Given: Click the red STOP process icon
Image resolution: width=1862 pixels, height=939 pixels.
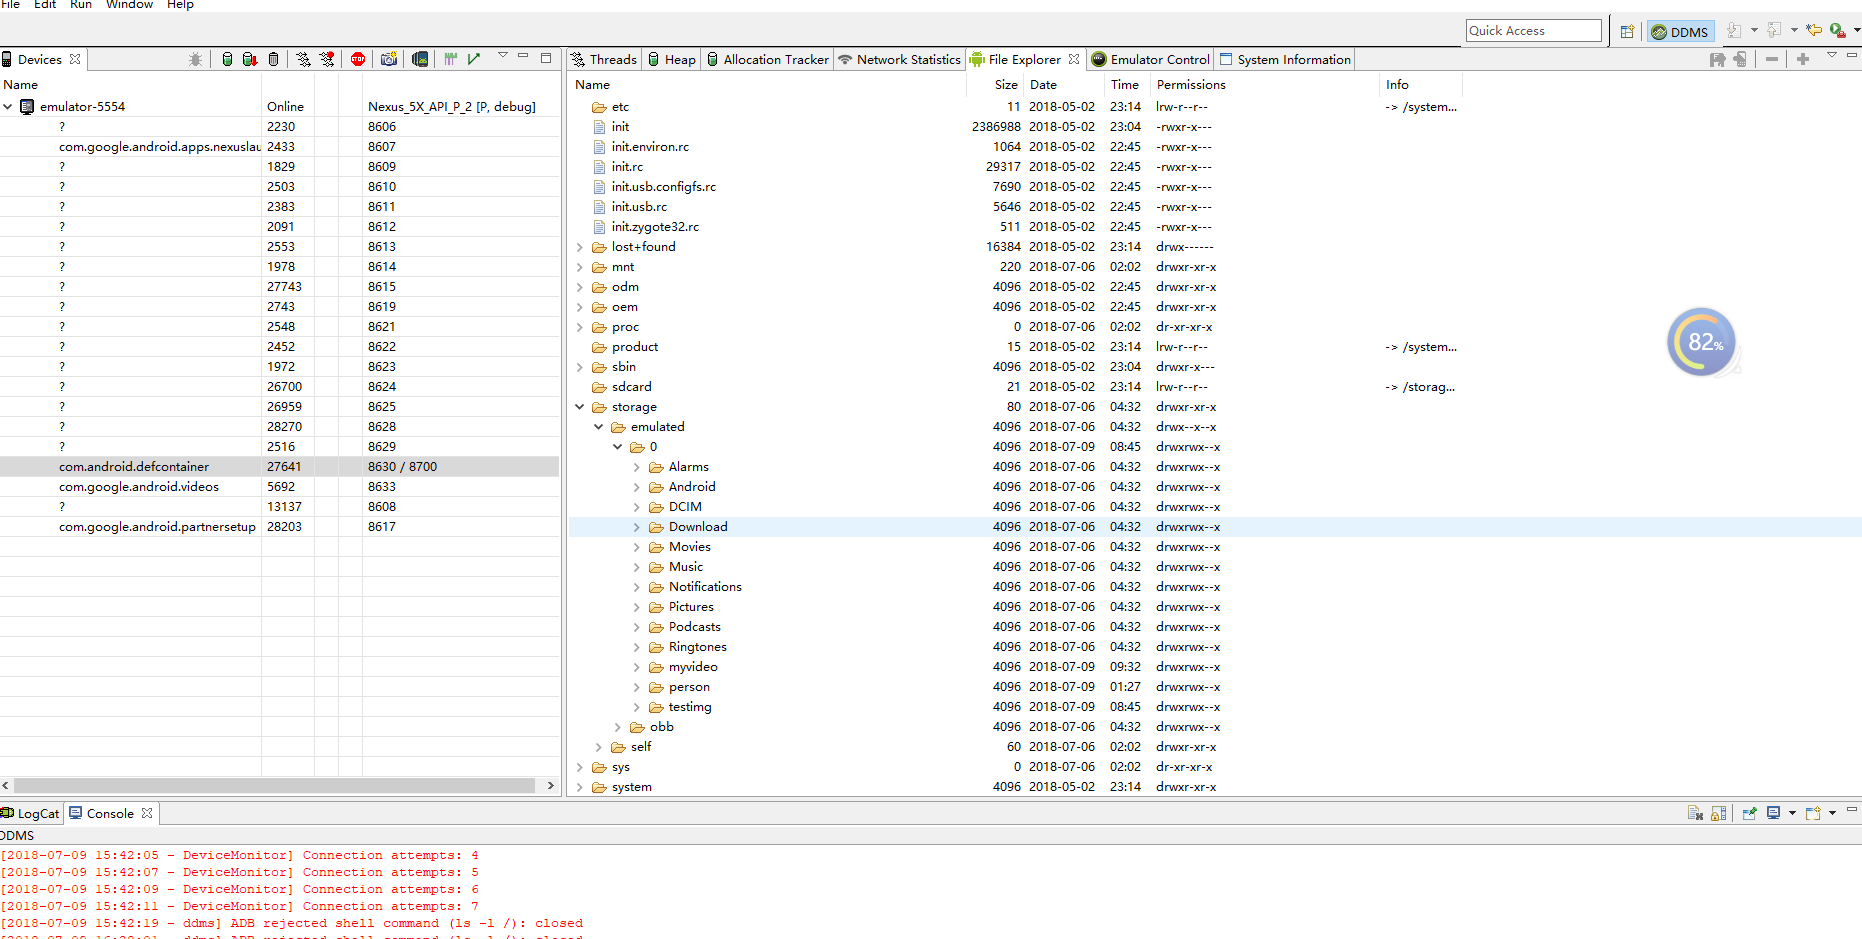Looking at the screenshot, I should (358, 59).
